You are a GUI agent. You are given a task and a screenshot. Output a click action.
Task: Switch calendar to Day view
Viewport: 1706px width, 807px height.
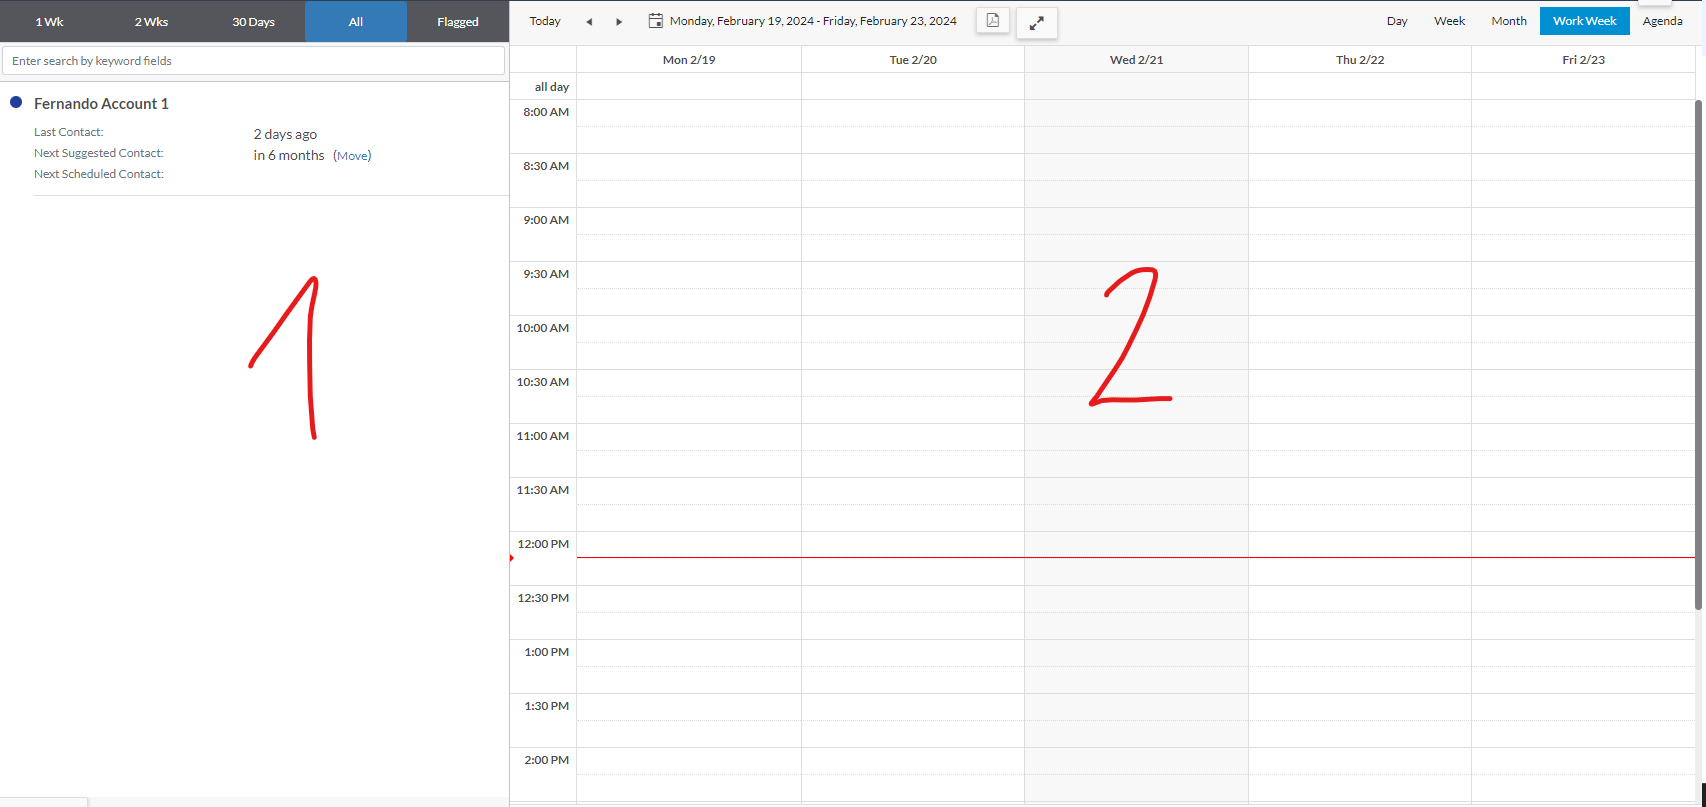[1397, 21]
